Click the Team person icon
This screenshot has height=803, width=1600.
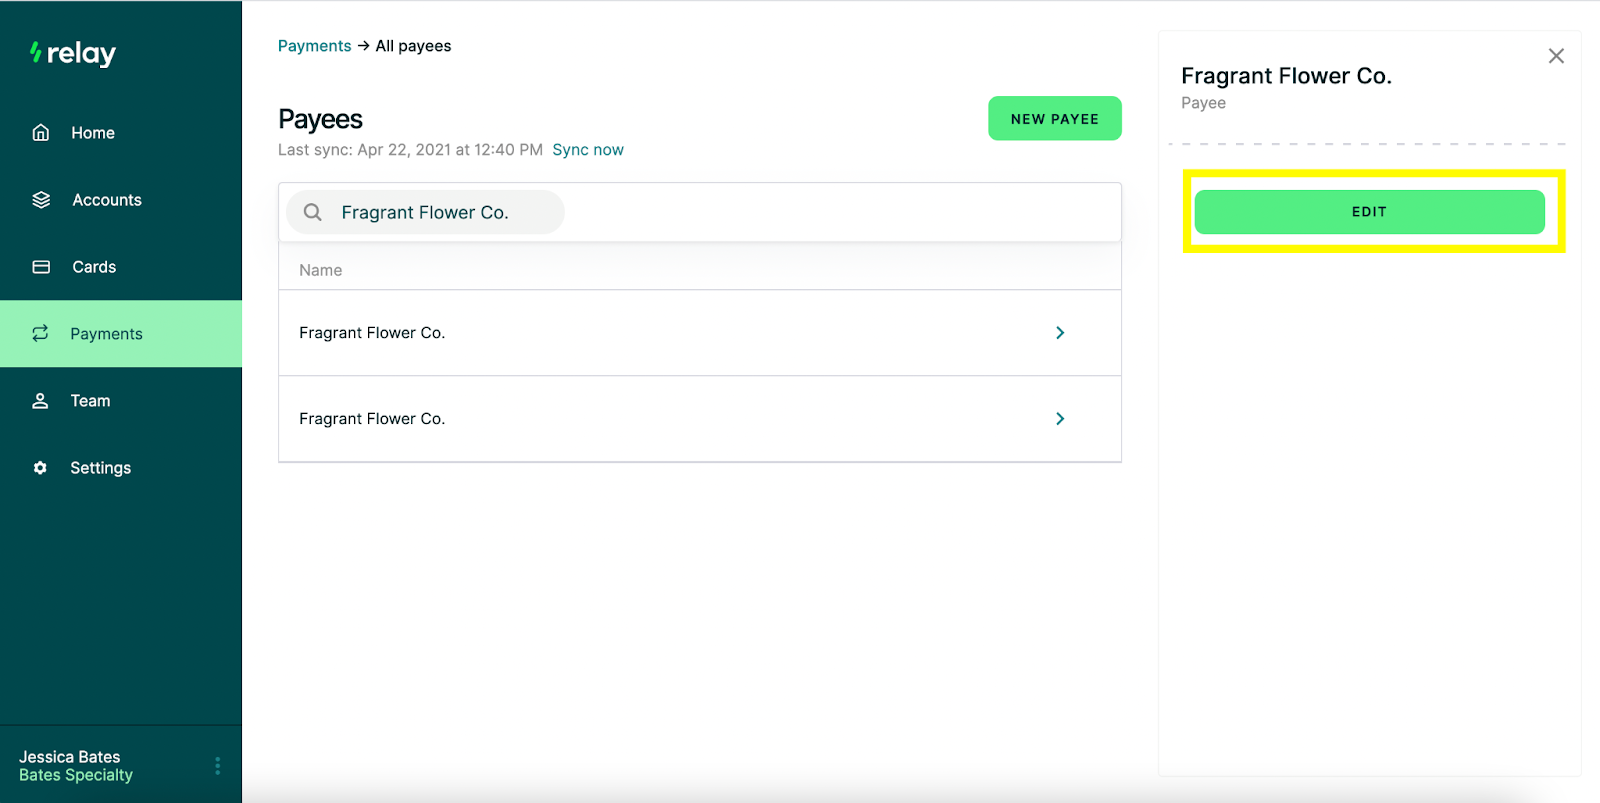tap(40, 401)
